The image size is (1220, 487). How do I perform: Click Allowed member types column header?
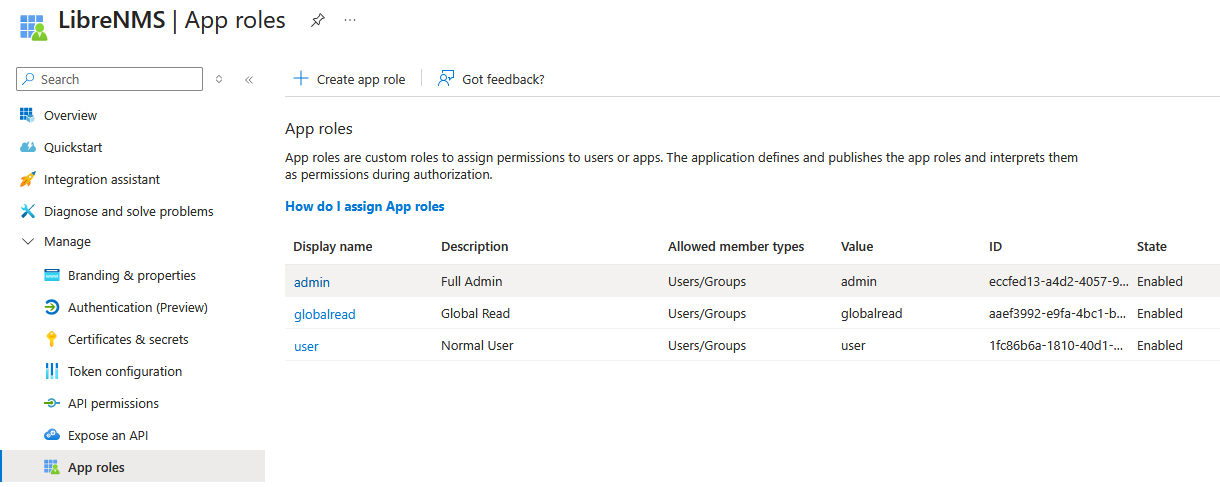(736, 246)
